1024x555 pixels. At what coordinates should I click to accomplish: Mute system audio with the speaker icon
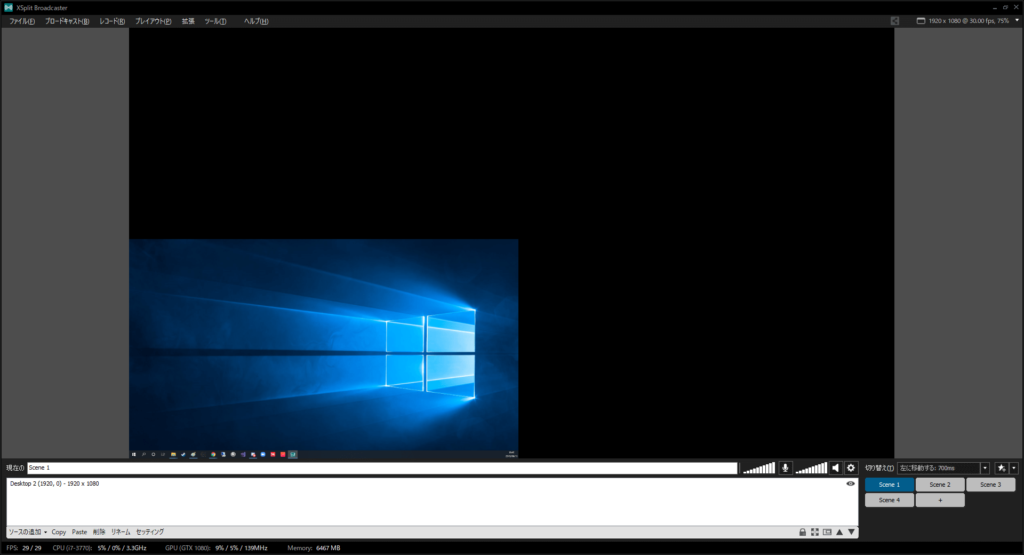[835, 468]
